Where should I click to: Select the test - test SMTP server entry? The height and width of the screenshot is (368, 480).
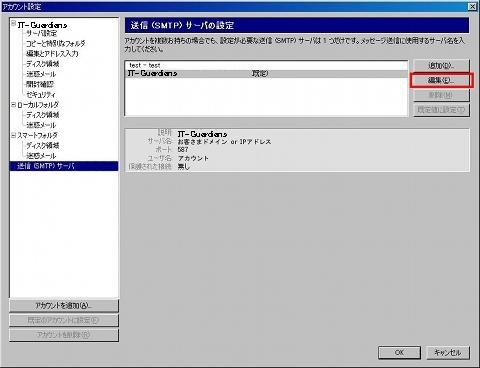point(266,65)
